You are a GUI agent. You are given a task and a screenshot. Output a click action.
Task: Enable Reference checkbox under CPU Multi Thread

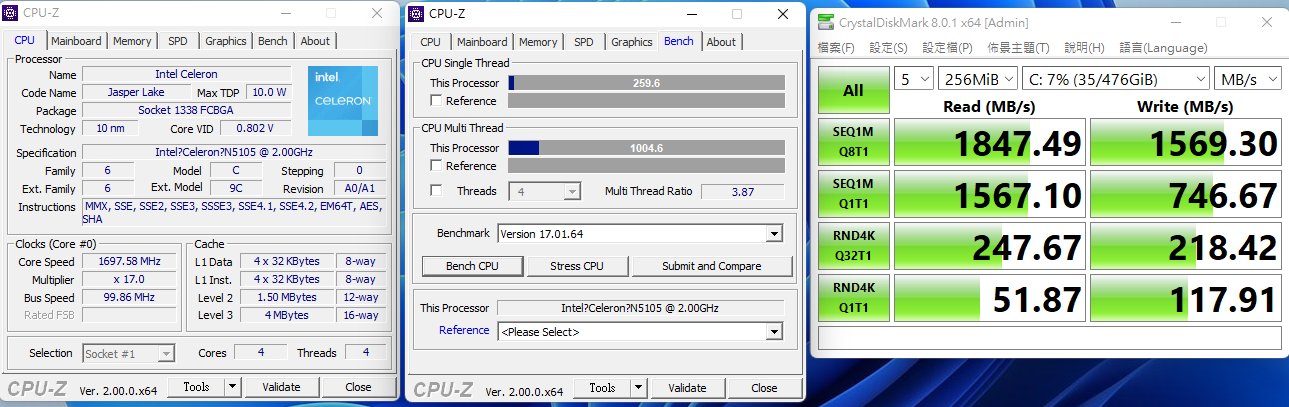pyautogui.click(x=436, y=166)
